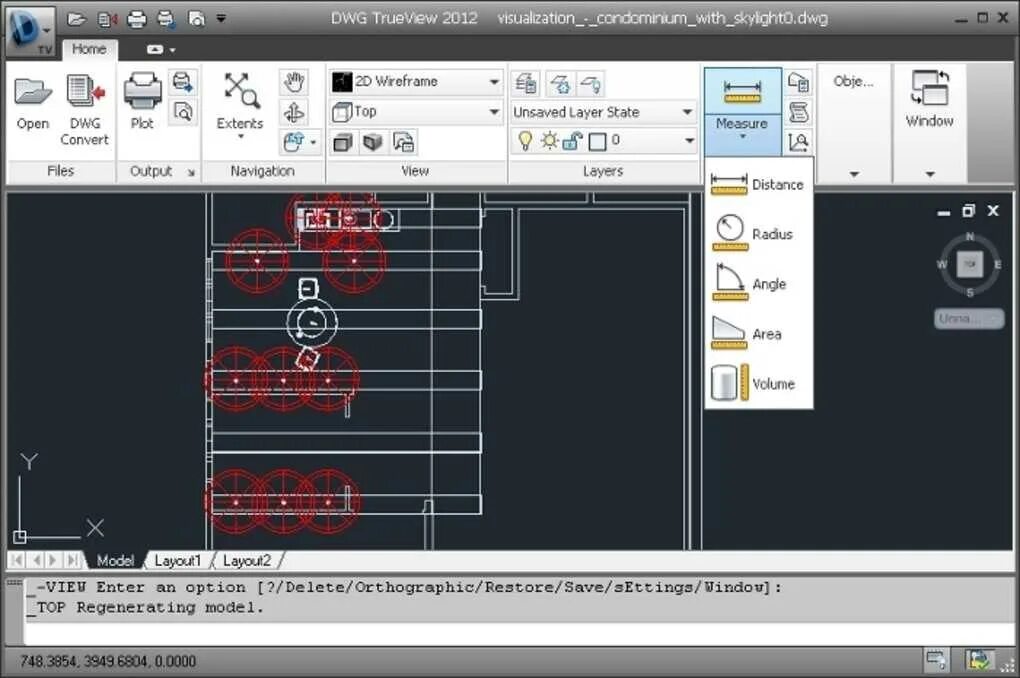Select the Pan tool in Navigation panel

click(x=294, y=82)
